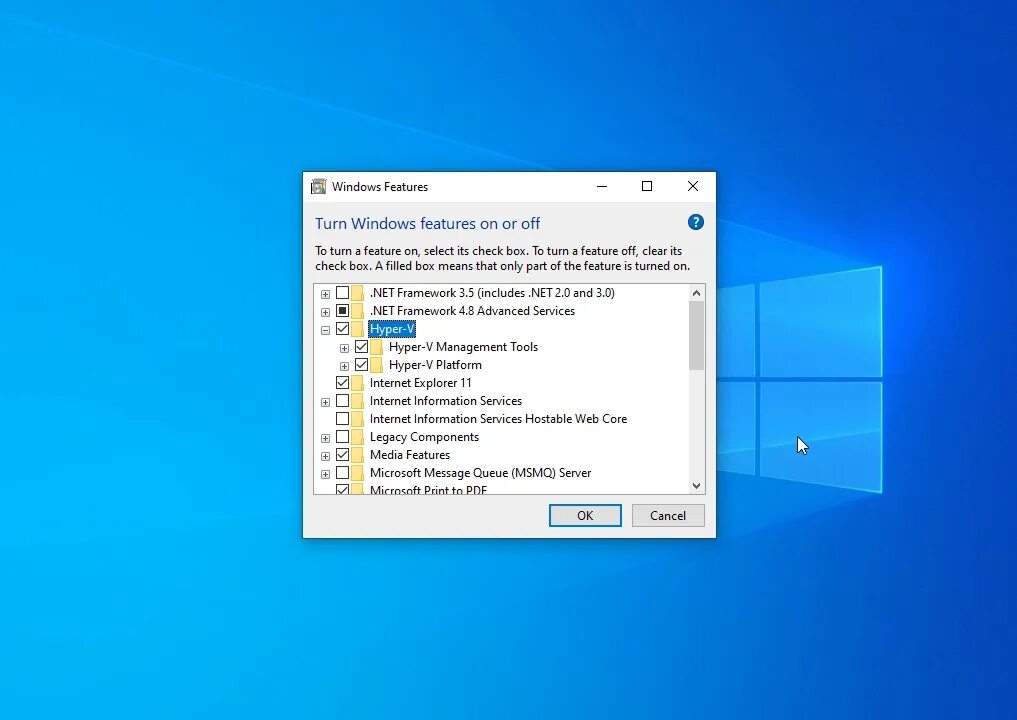This screenshot has width=1017, height=720.
Task: Close the Windows Features dialog
Action: 693,187
